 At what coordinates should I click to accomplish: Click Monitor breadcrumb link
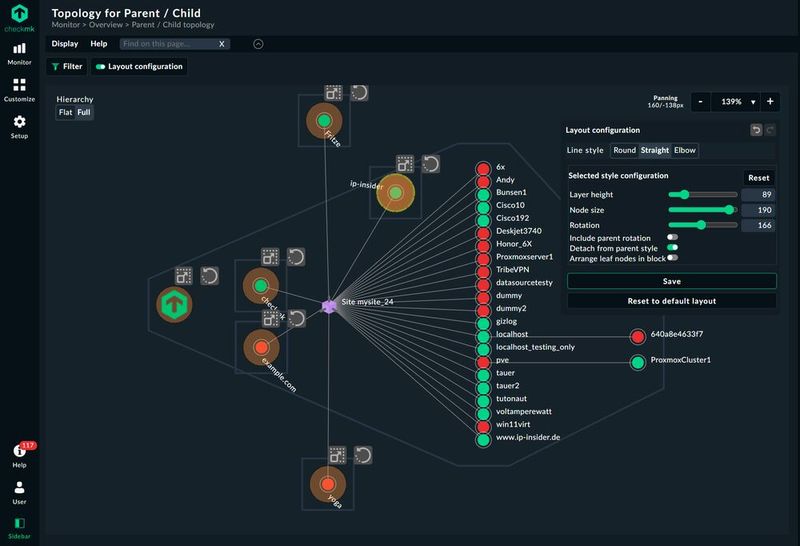pyautogui.click(x=66, y=24)
